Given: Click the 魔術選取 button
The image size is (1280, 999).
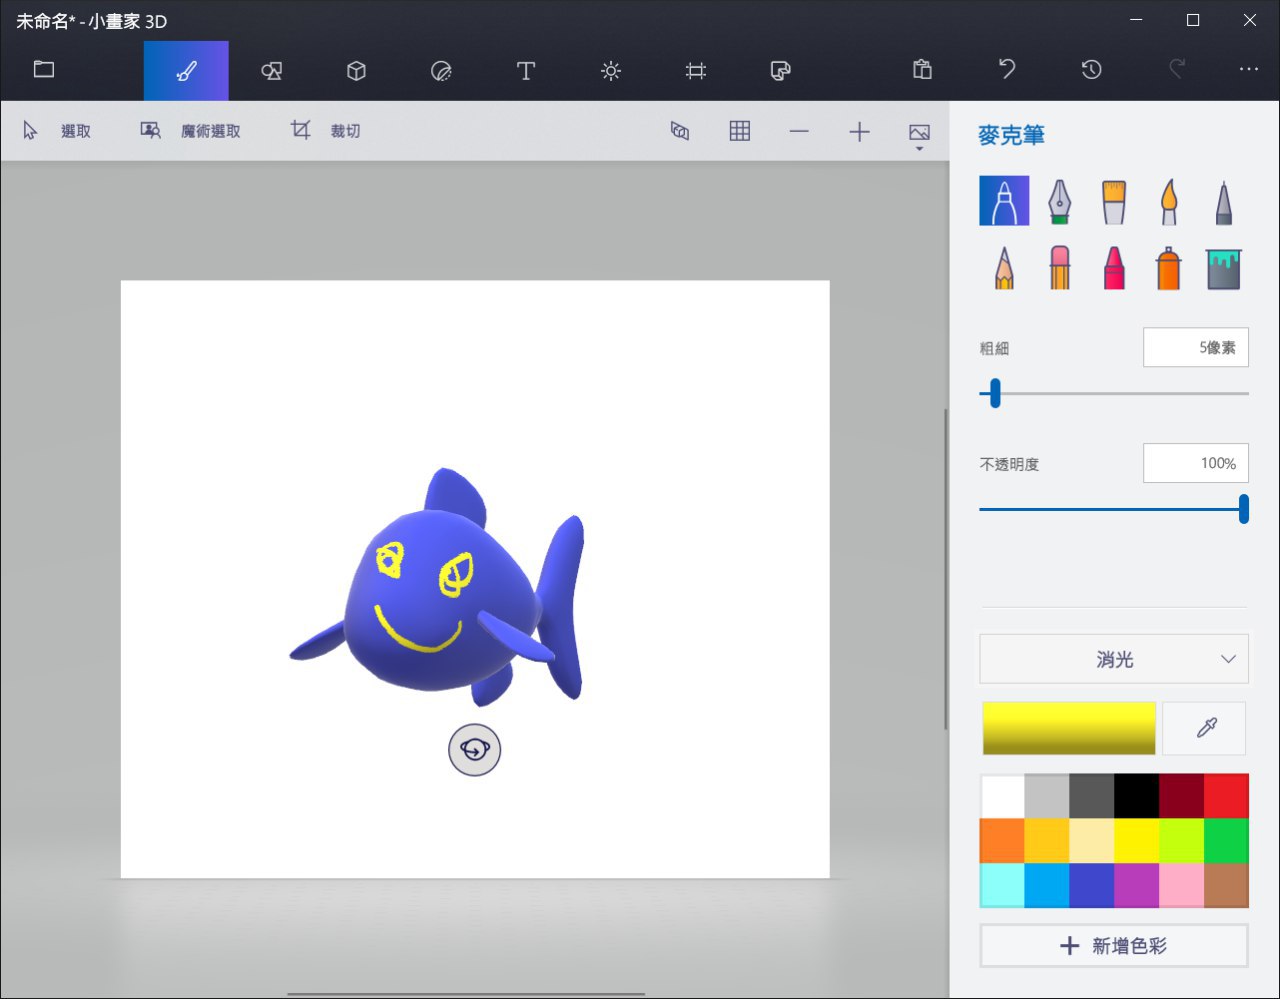Looking at the screenshot, I should click(x=192, y=131).
